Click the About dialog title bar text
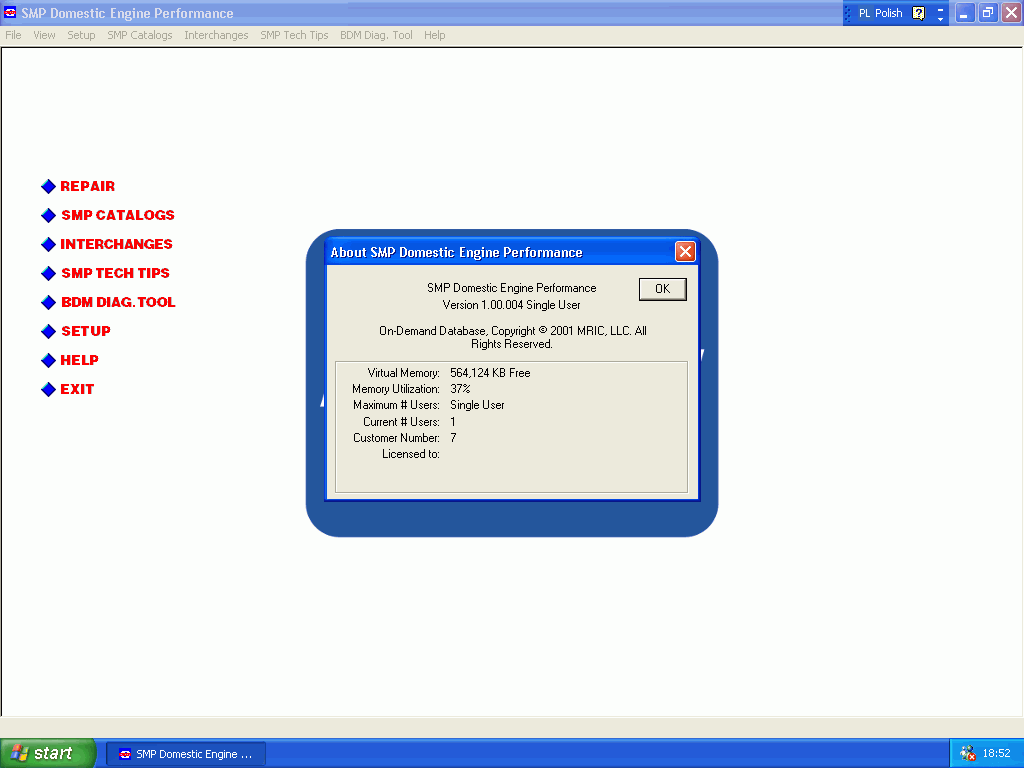 click(456, 253)
